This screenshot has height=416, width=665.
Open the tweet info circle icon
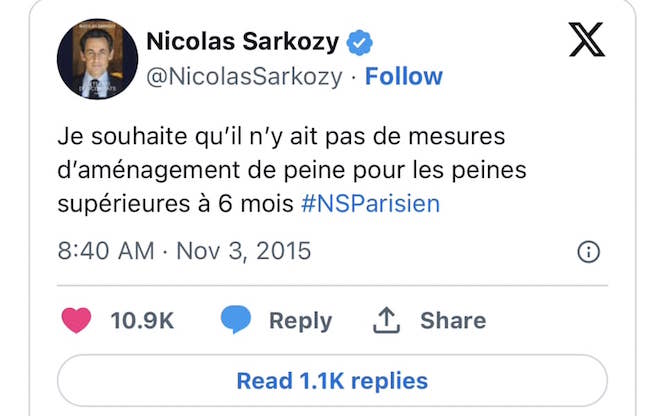coord(589,252)
